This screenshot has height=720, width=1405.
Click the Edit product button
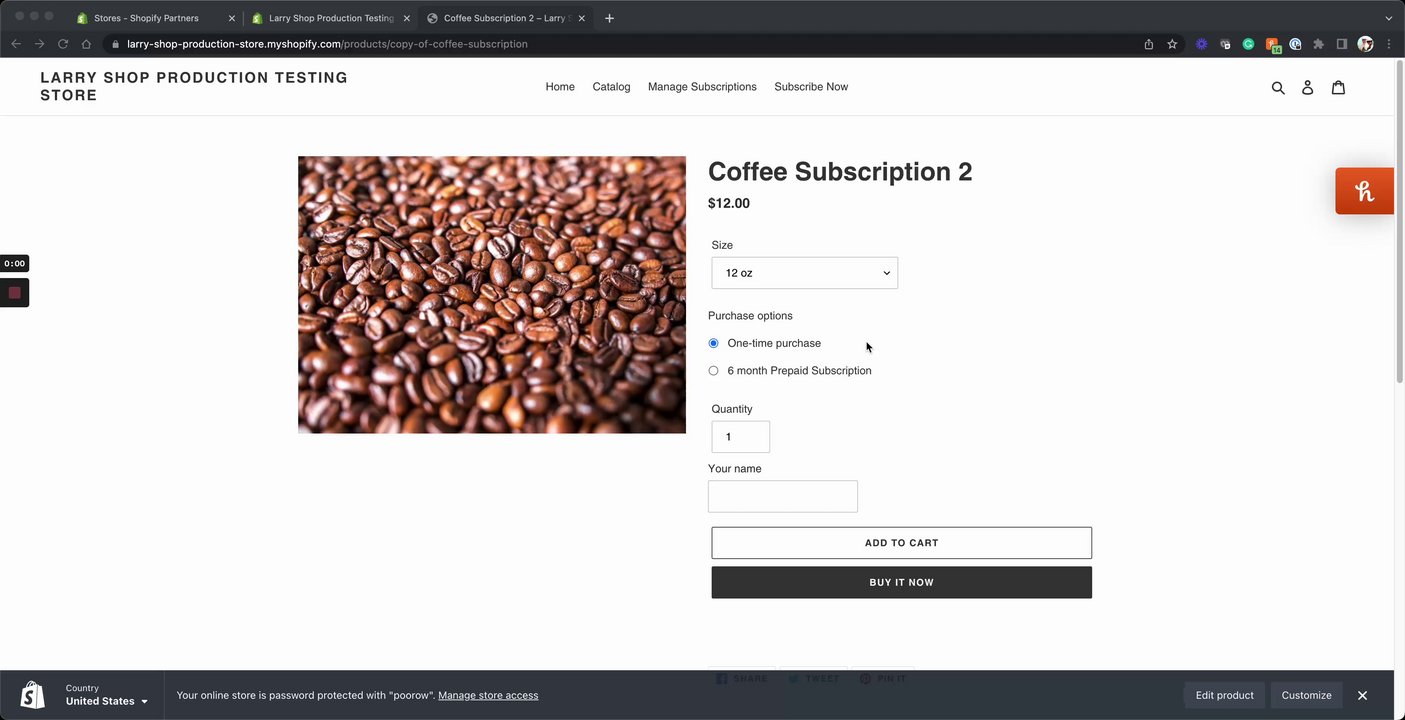pos(1225,695)
